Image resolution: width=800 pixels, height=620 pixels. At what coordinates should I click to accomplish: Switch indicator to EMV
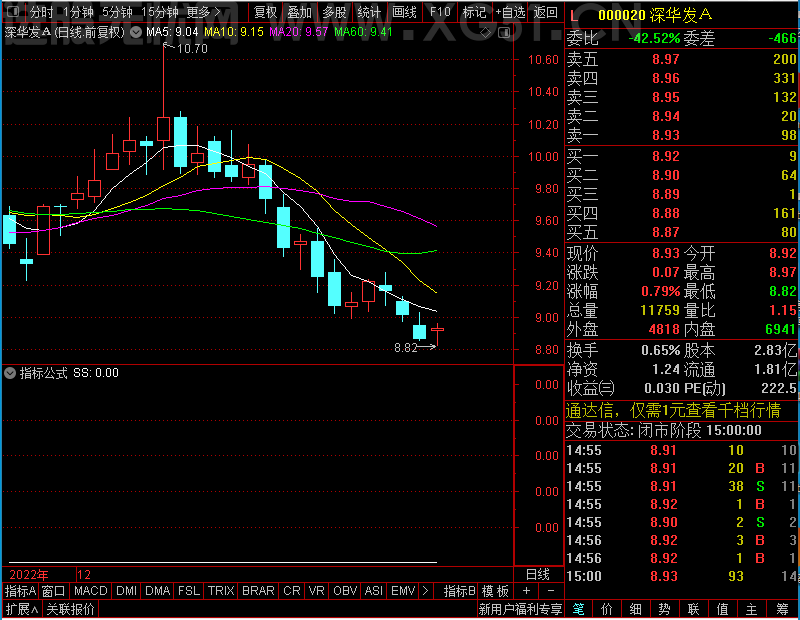point(403,591)
